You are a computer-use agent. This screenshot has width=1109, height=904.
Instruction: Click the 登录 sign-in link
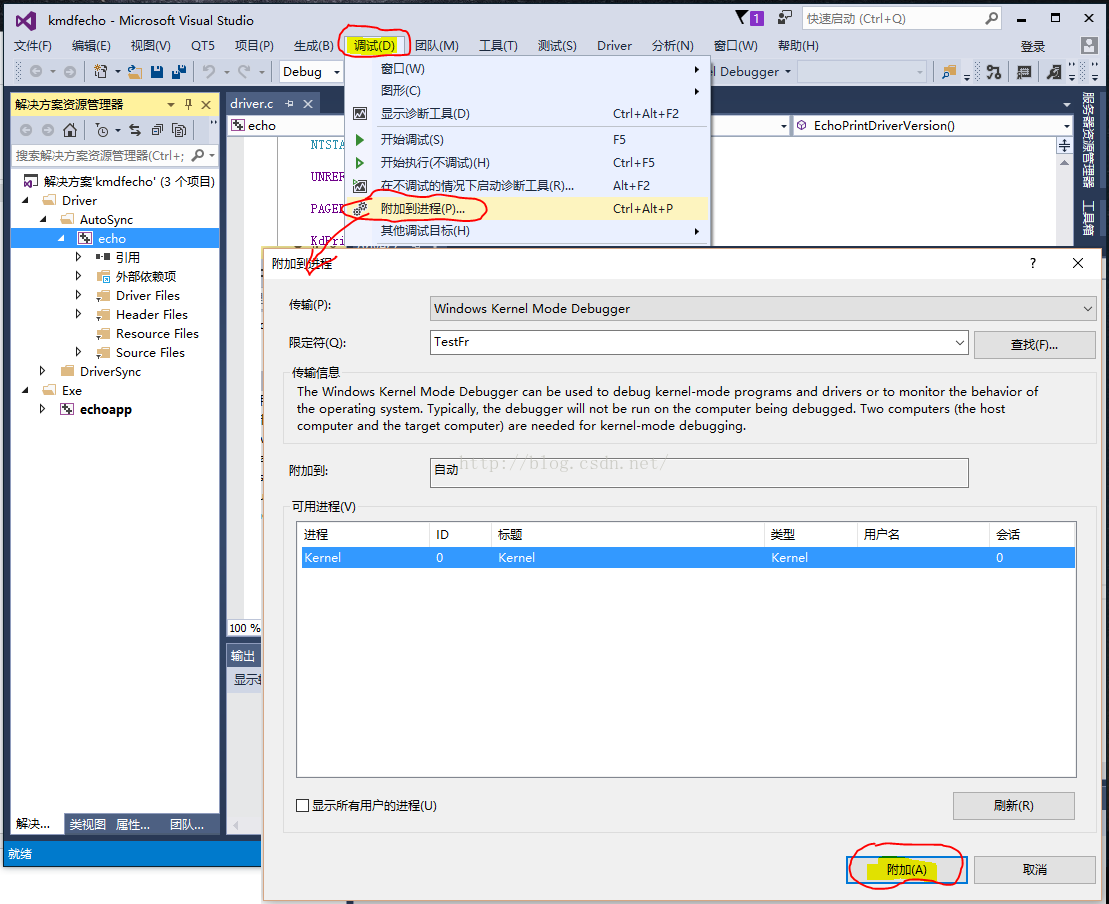tap(1032, 47)
